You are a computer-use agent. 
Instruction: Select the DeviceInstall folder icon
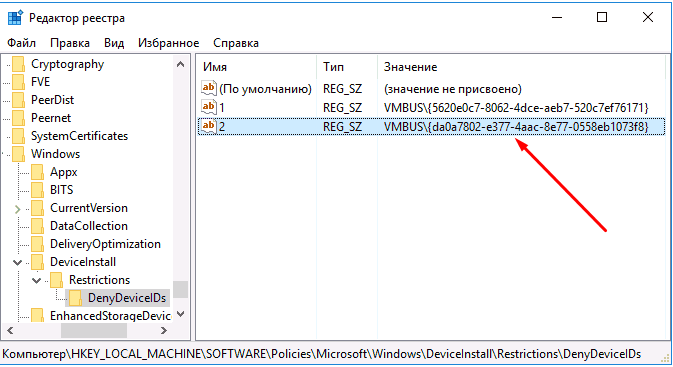coord(37,262)
